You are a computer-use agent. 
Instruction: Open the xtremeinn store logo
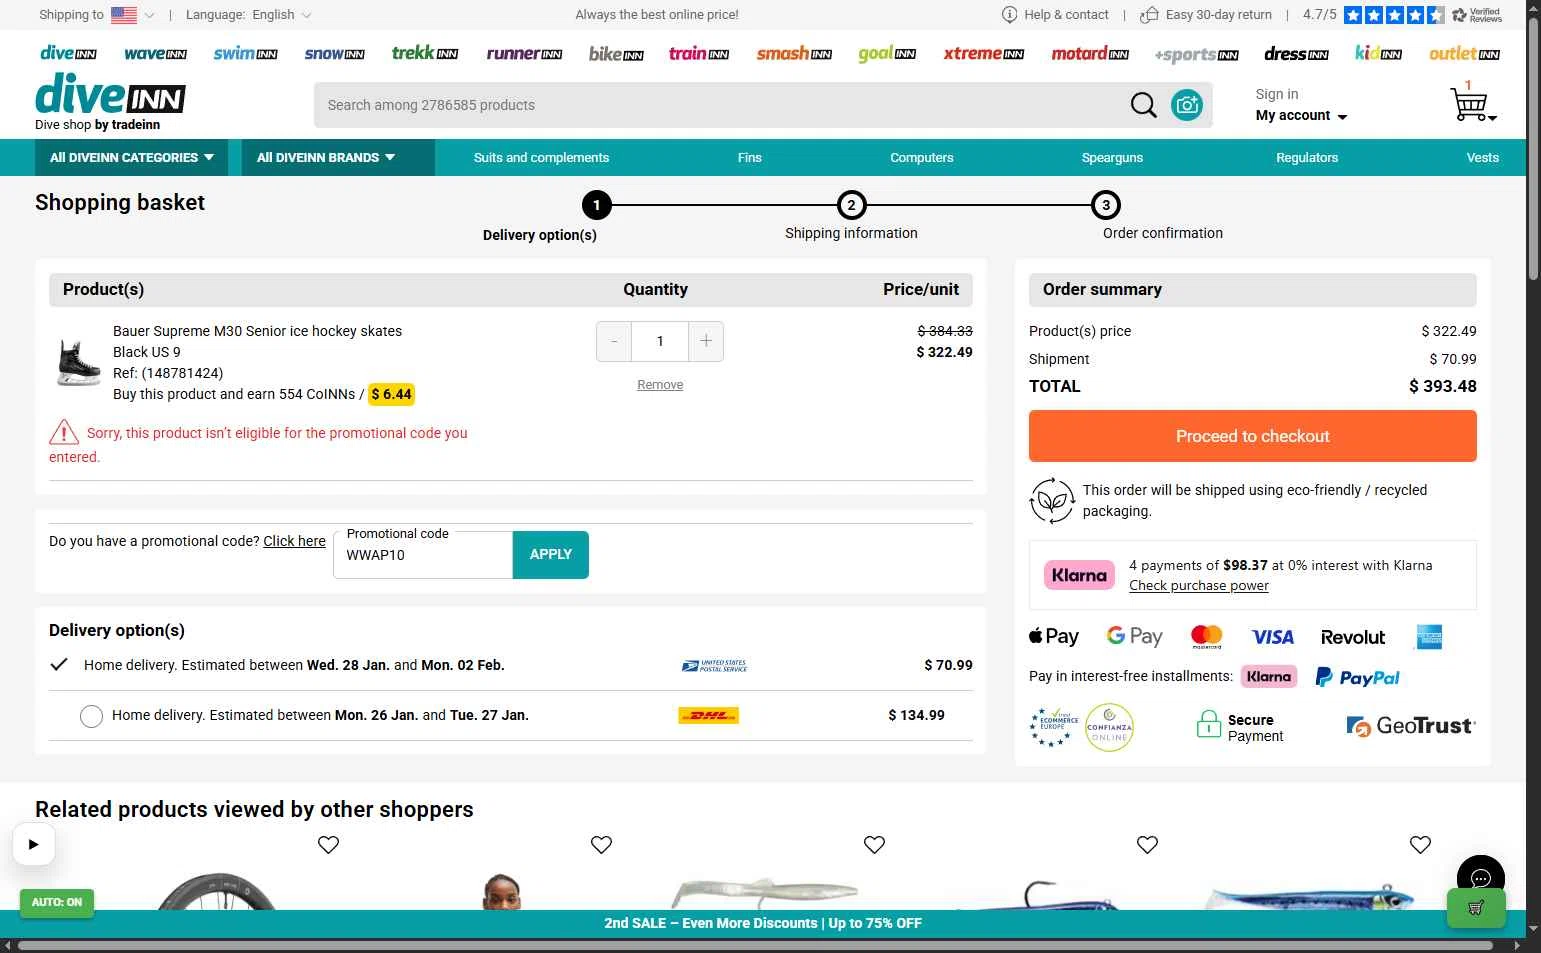[984, 54]
